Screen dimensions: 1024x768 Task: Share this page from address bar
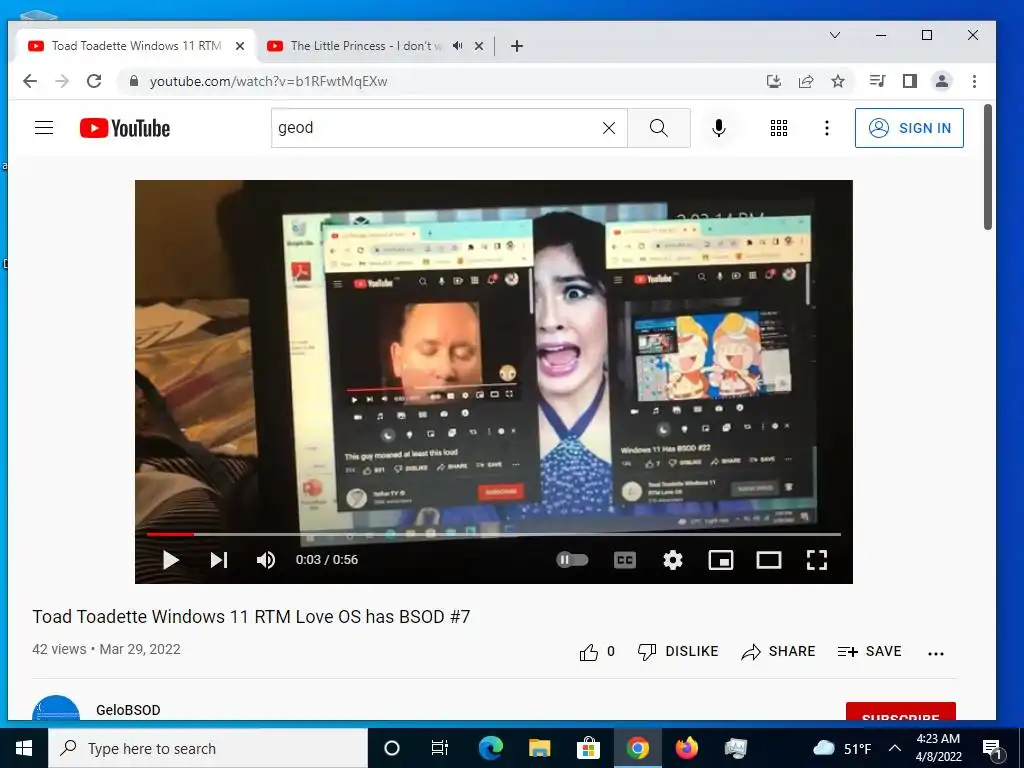[806, 81]
